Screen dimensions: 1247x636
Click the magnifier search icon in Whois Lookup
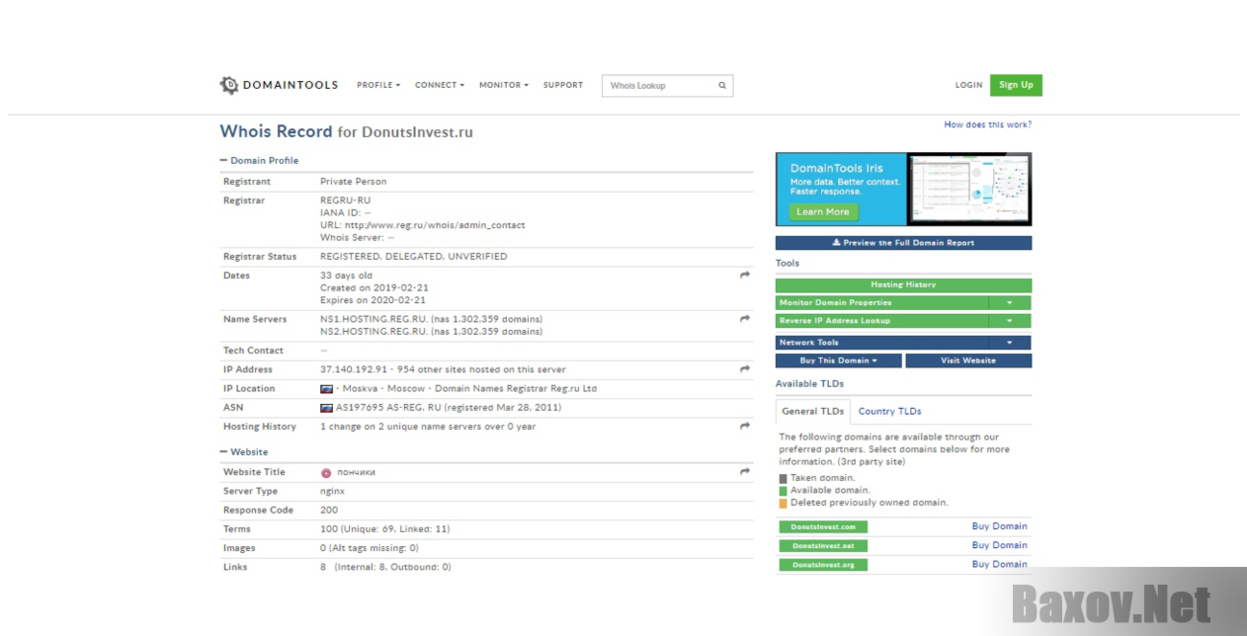(x=722, y=86)
